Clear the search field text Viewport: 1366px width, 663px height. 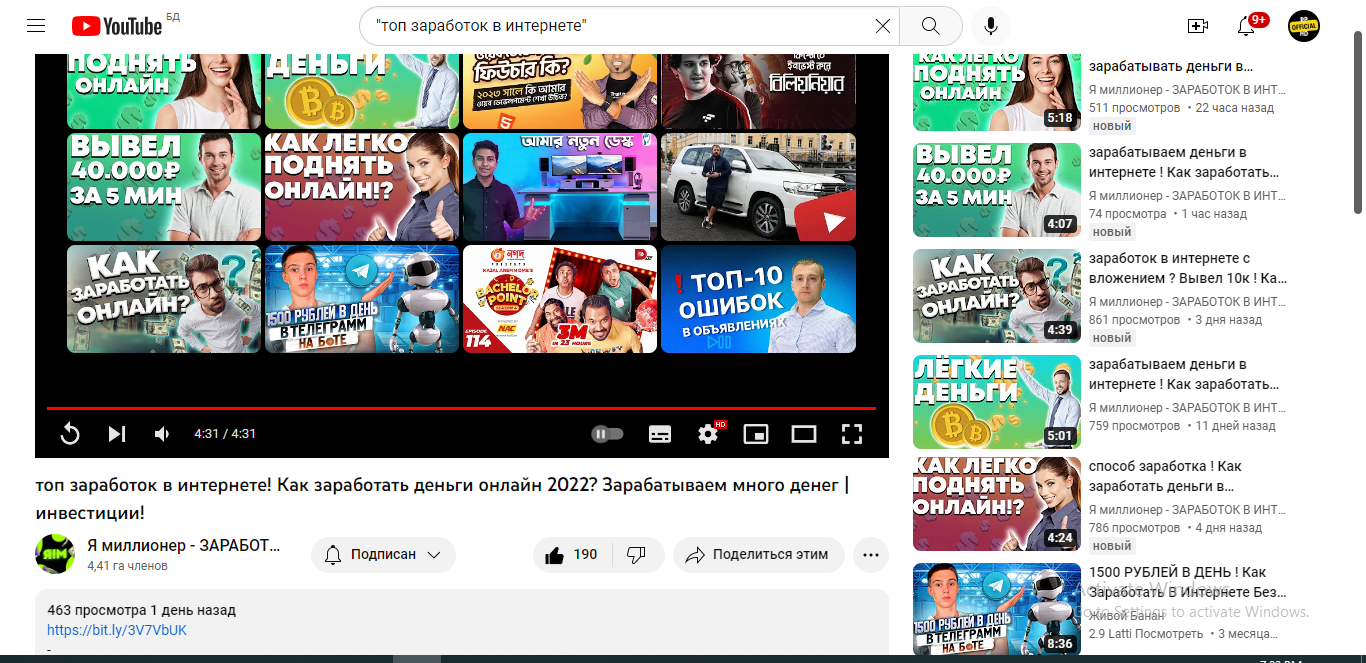tap(882, 26)
